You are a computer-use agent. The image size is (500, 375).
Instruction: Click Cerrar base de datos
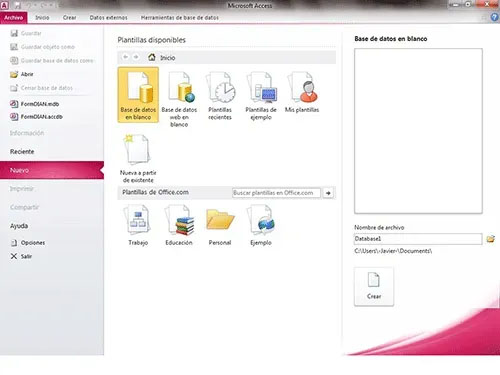click(x=41, y=88)
